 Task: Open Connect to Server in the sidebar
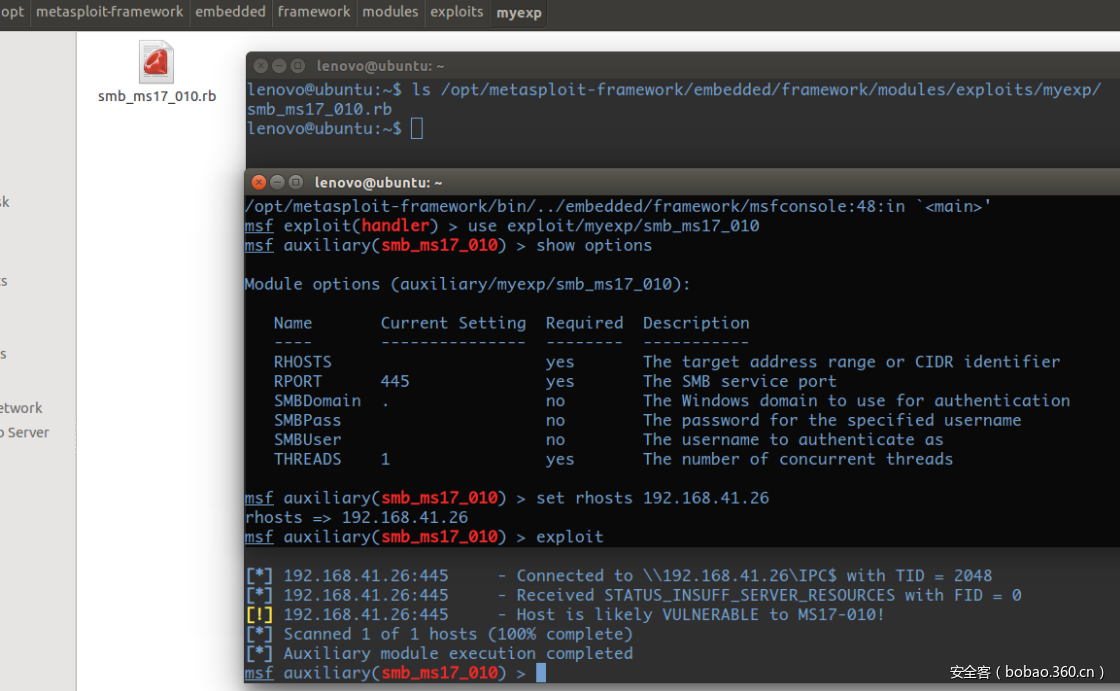point(24,432)
